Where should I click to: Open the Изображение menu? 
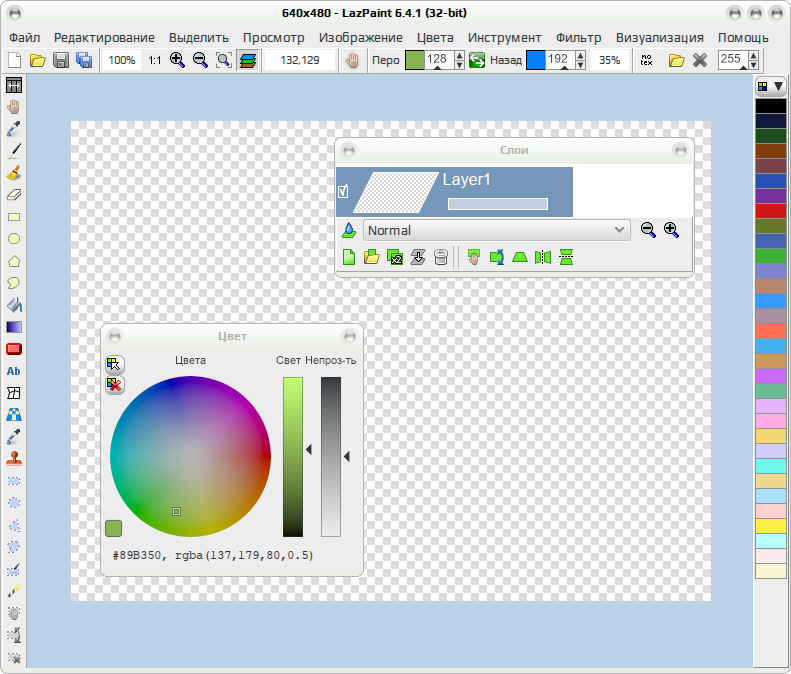pyautogui.click(x=361, y=38)
